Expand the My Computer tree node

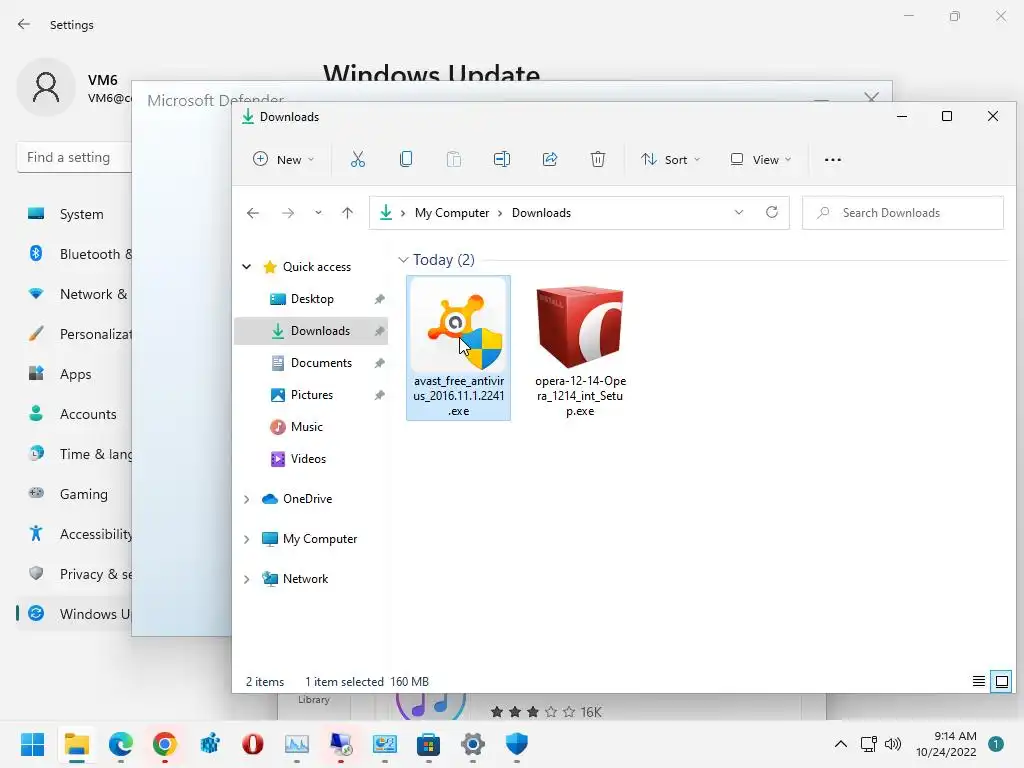click(246, 539)
